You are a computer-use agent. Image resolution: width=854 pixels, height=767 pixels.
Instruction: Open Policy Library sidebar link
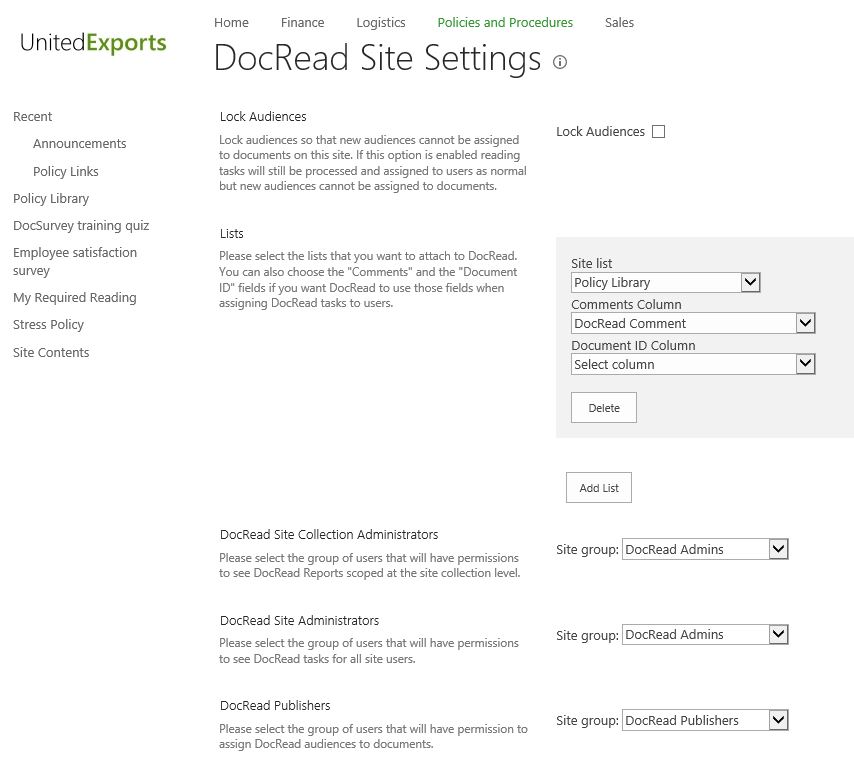pyautogui.click(x=51, y=199)
